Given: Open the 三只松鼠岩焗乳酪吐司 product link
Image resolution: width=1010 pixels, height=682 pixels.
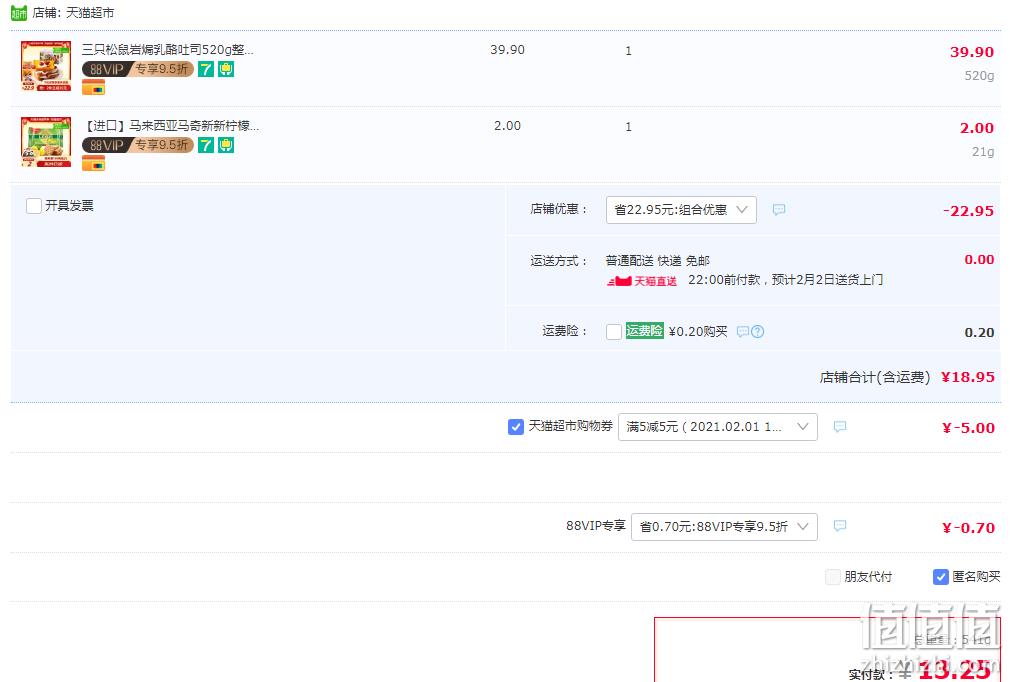Looking at the screenshot, I should [x=167, y=50].
